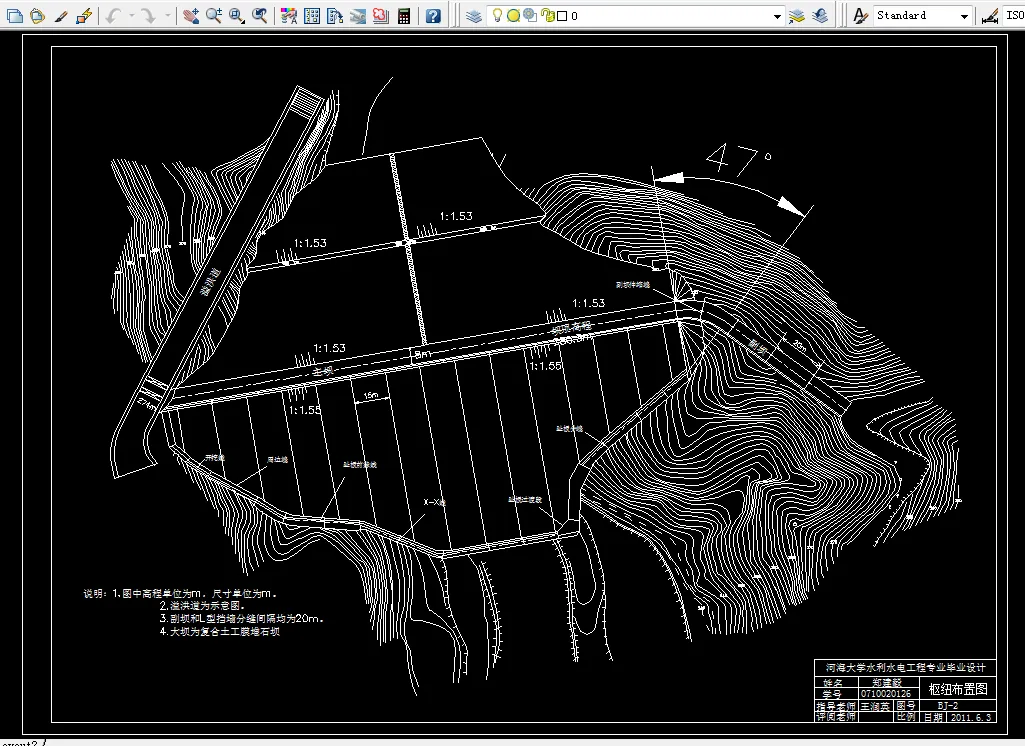
Task: Open the Help question mark
Action: [433, 16]
